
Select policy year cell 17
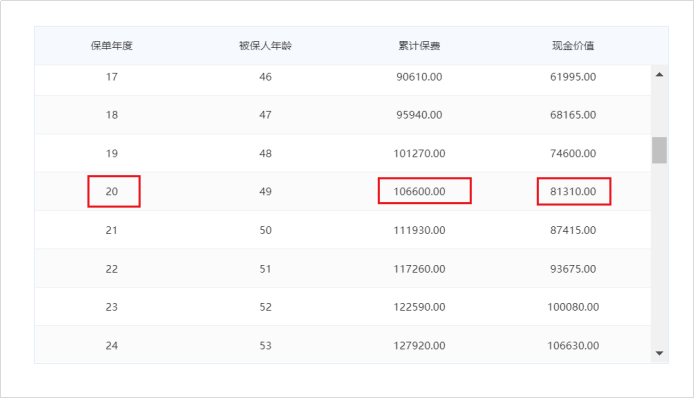tap(112, 77)
